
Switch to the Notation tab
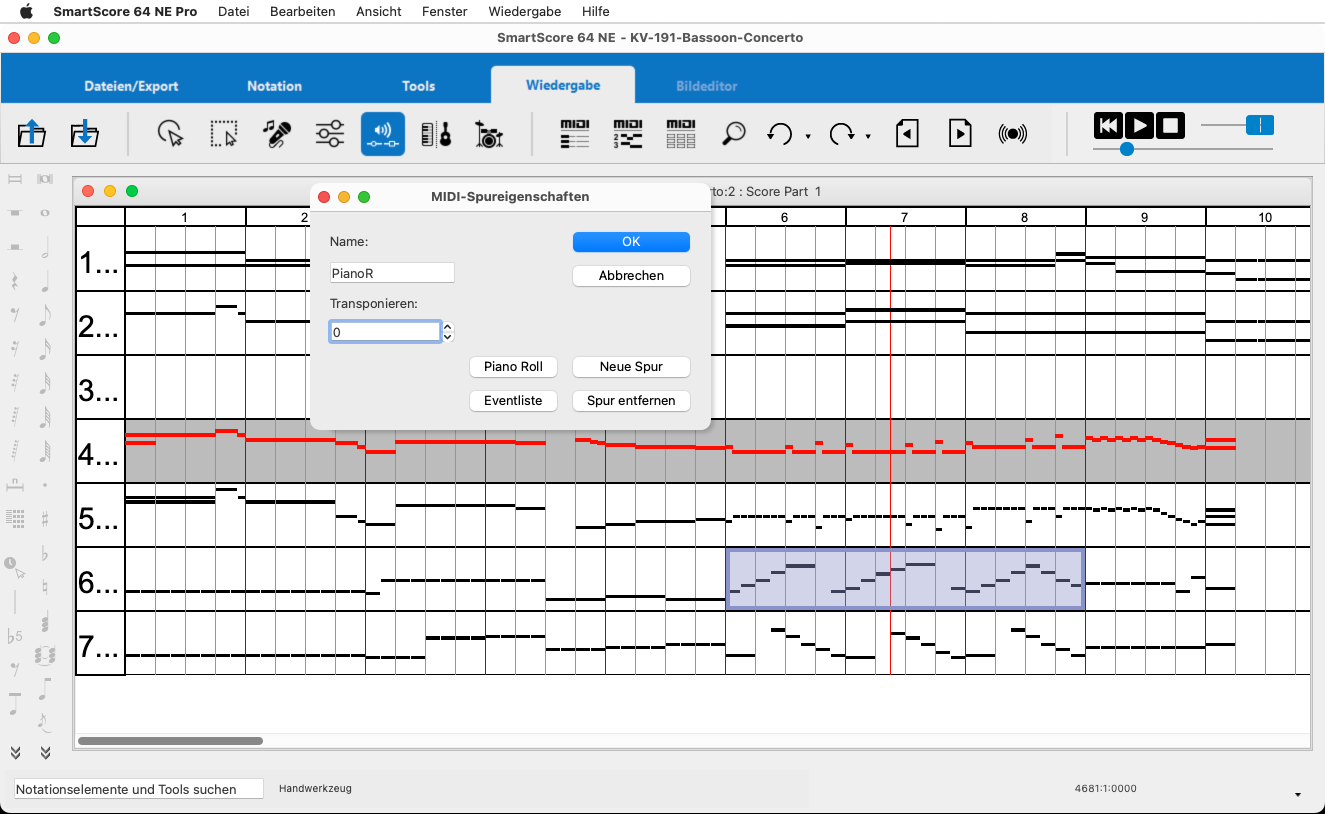coord(274,86)
